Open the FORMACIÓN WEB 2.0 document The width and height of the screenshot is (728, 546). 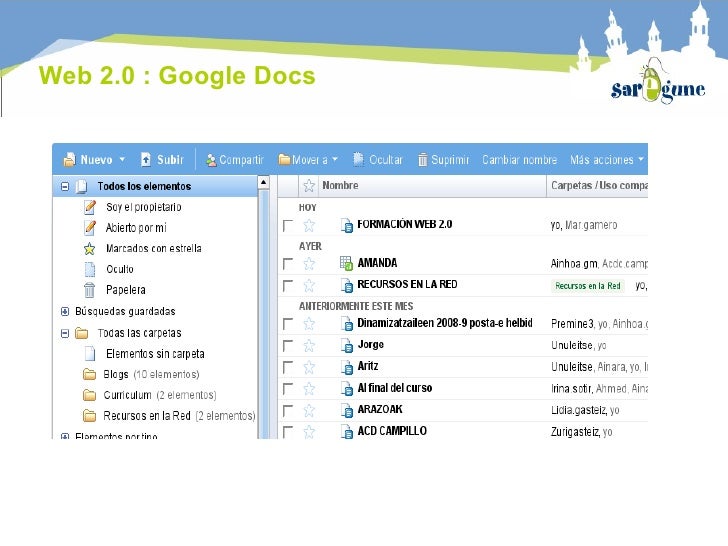pos(404,224)
